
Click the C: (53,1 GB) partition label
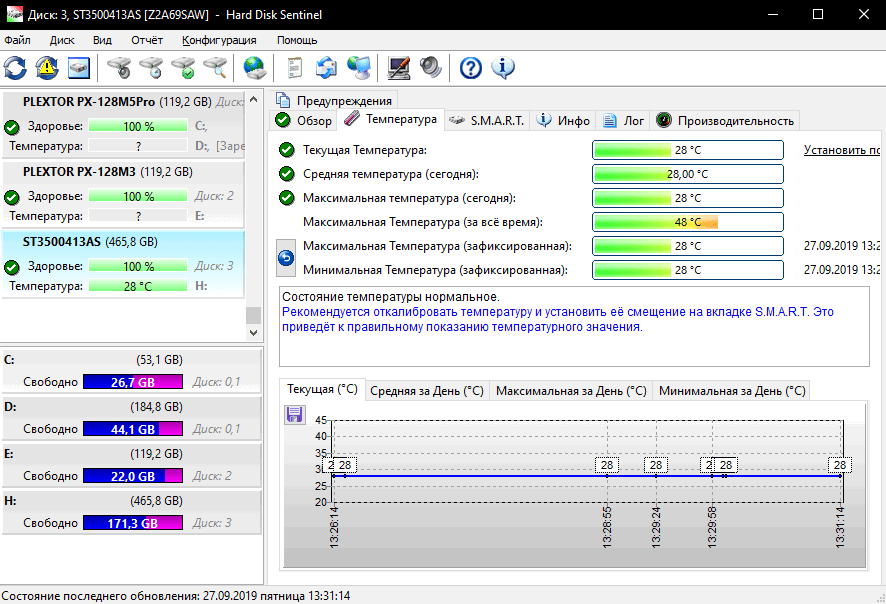pyautogui.click(x=93, y=360)
